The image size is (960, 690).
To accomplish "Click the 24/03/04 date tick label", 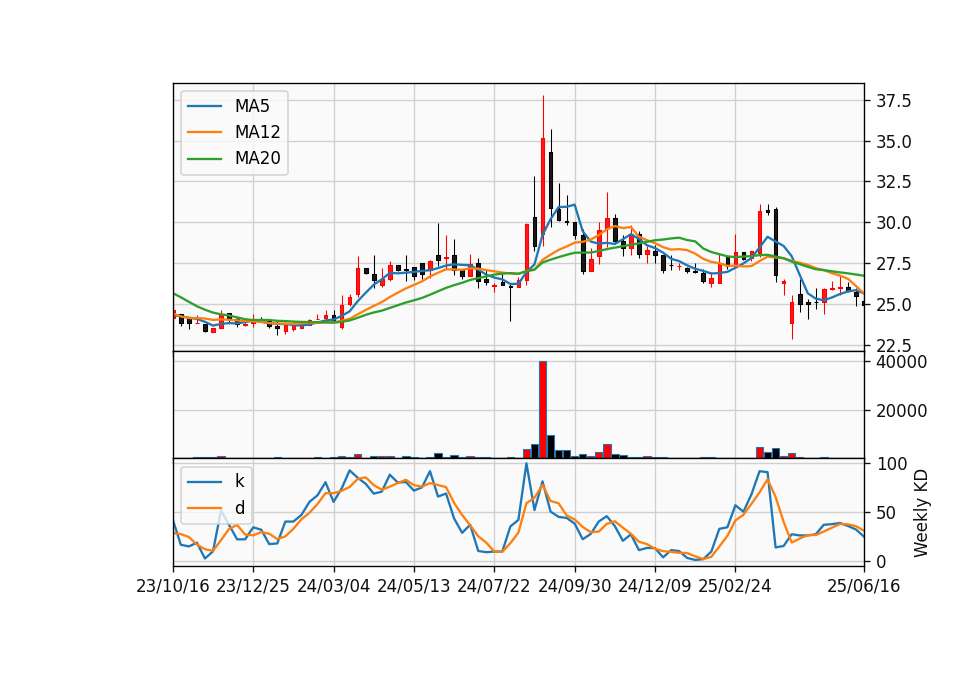I will coord(334,586).
